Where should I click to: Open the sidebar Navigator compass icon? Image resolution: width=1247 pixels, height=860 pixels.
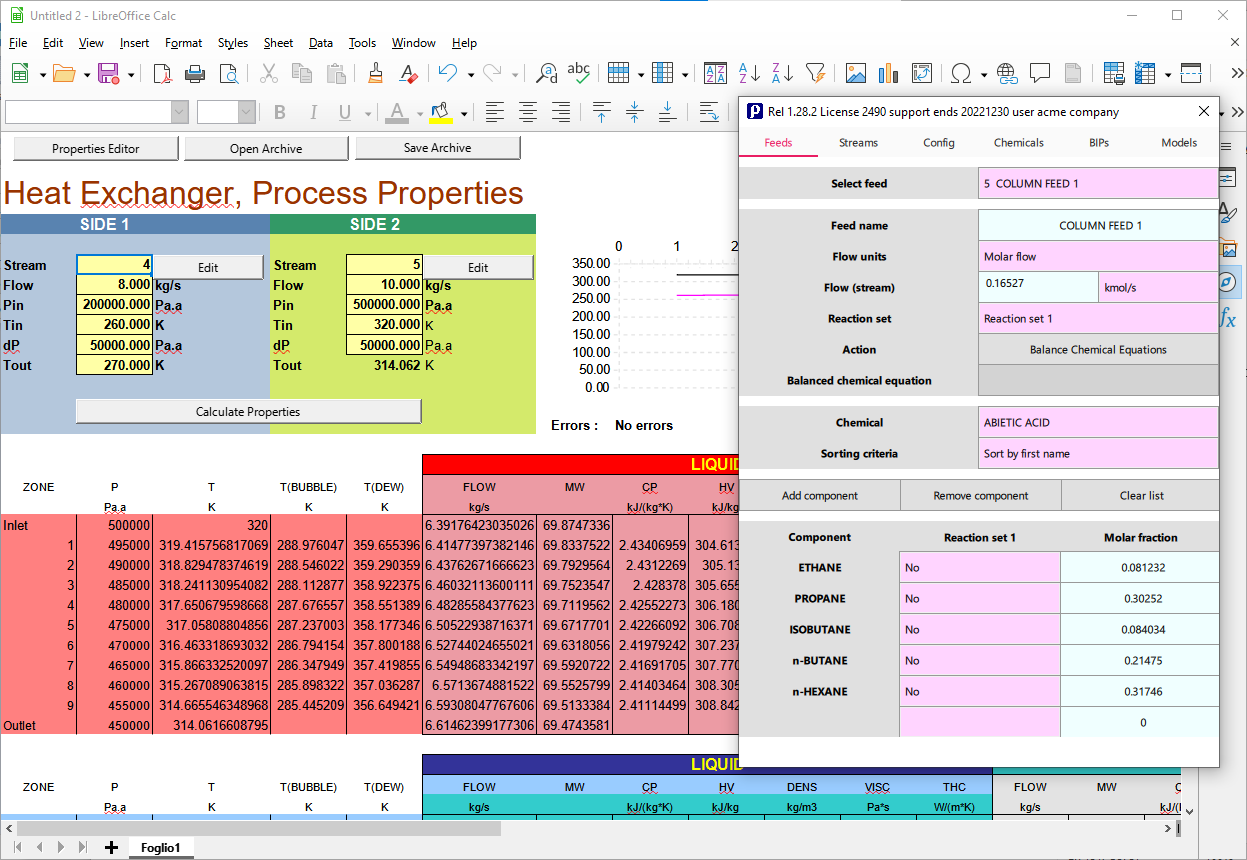coord(1227,283)
